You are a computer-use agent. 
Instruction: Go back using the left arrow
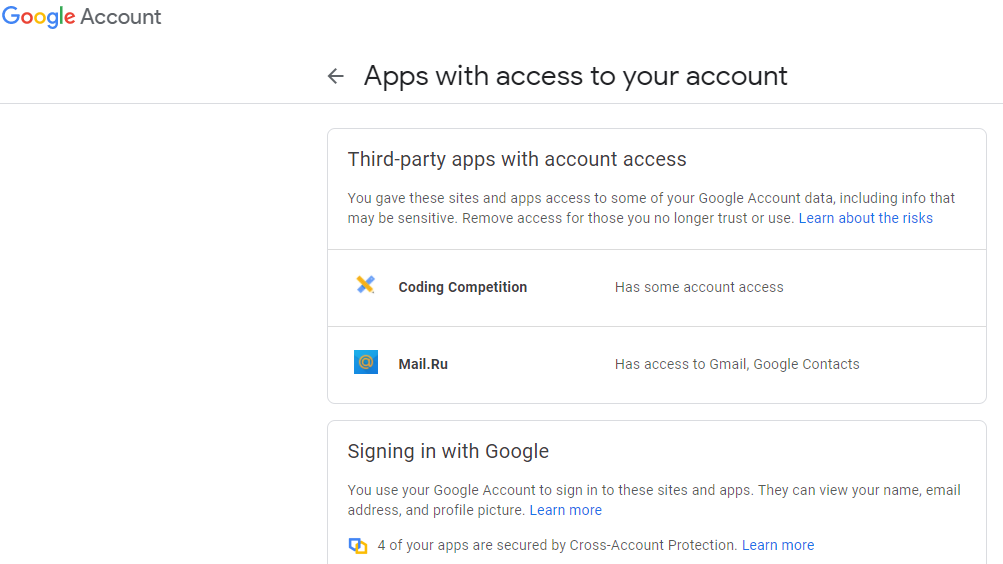336,76
